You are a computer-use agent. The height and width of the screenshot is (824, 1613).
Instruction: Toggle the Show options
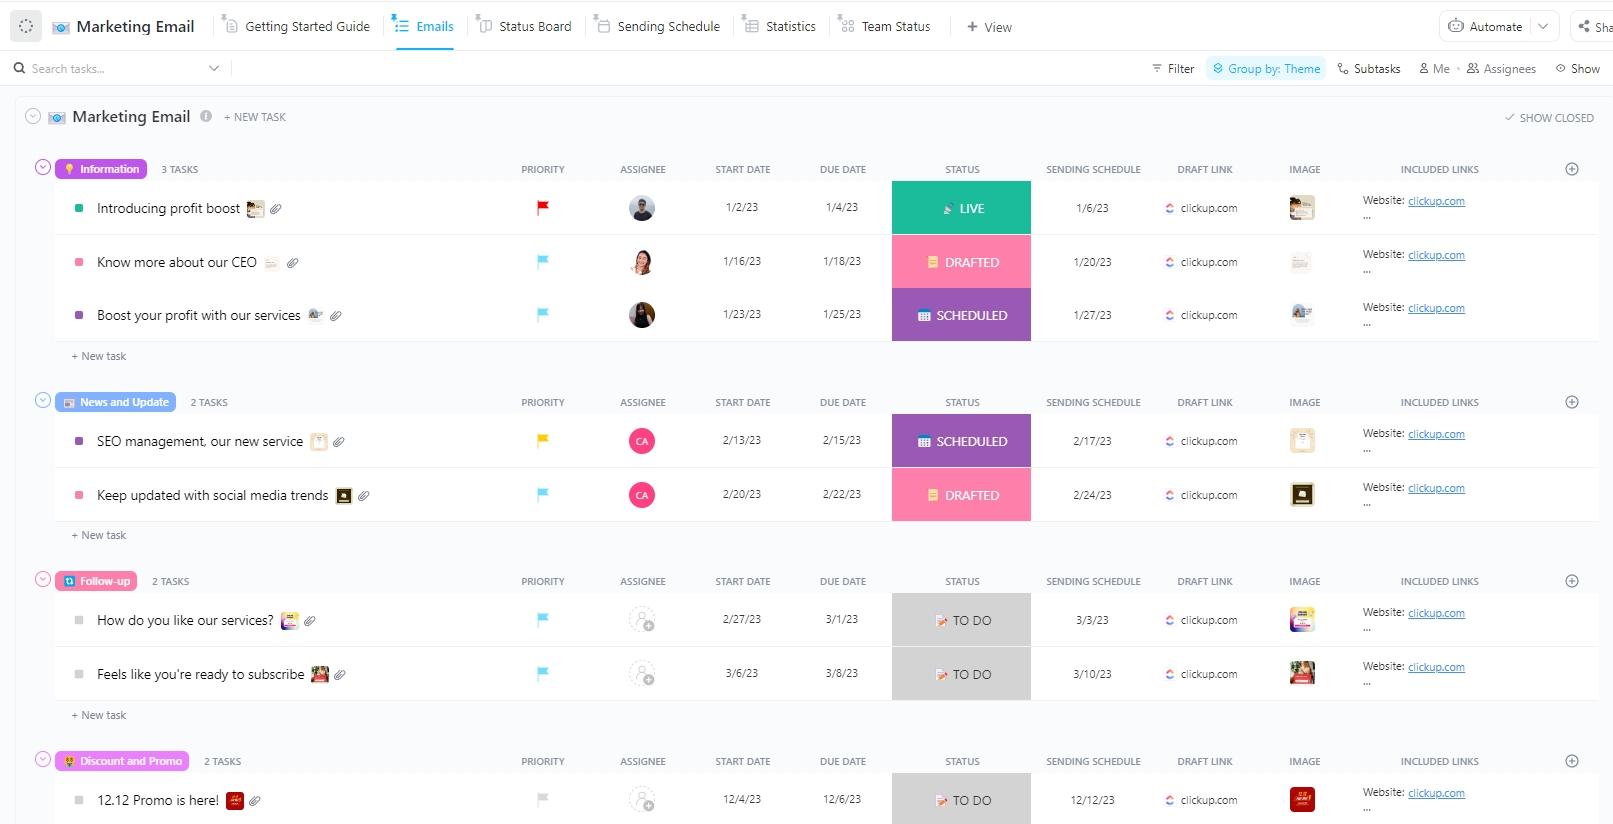(x=1578, y=69)
